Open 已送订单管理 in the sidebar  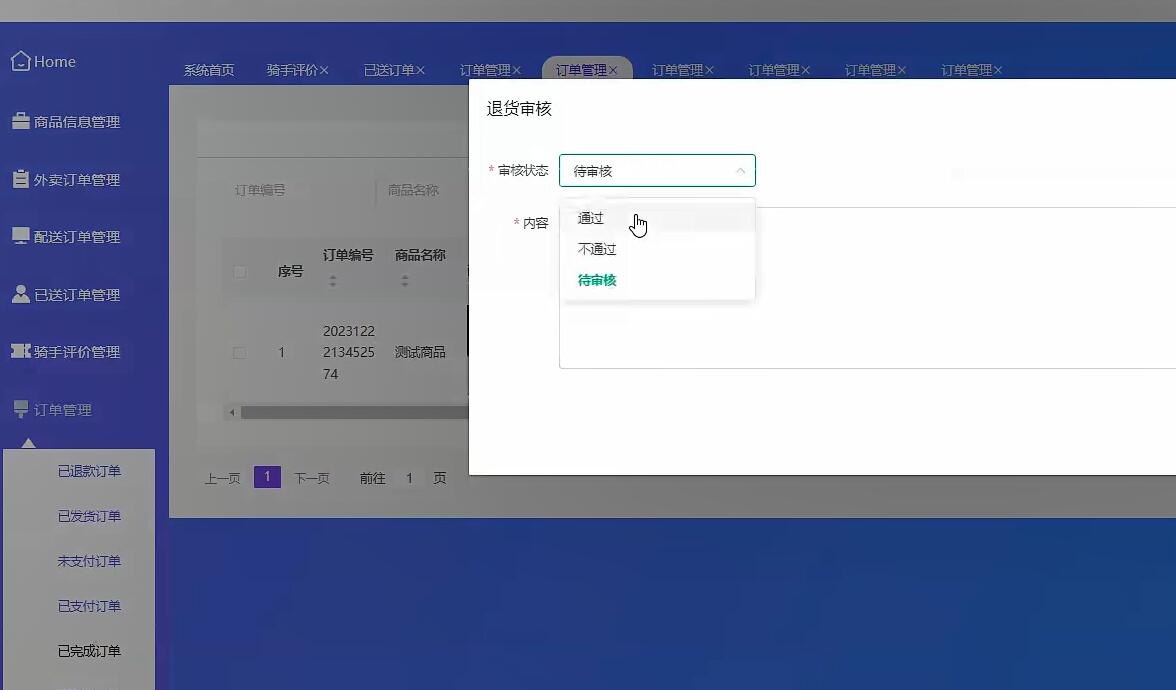point(76,295)
